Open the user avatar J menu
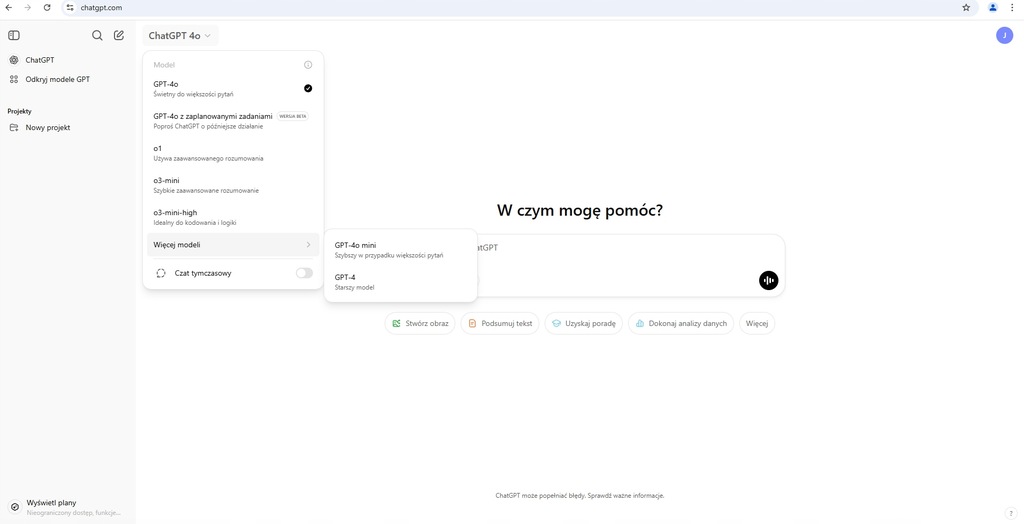The image size is (1024, 524). point(1004,35)
